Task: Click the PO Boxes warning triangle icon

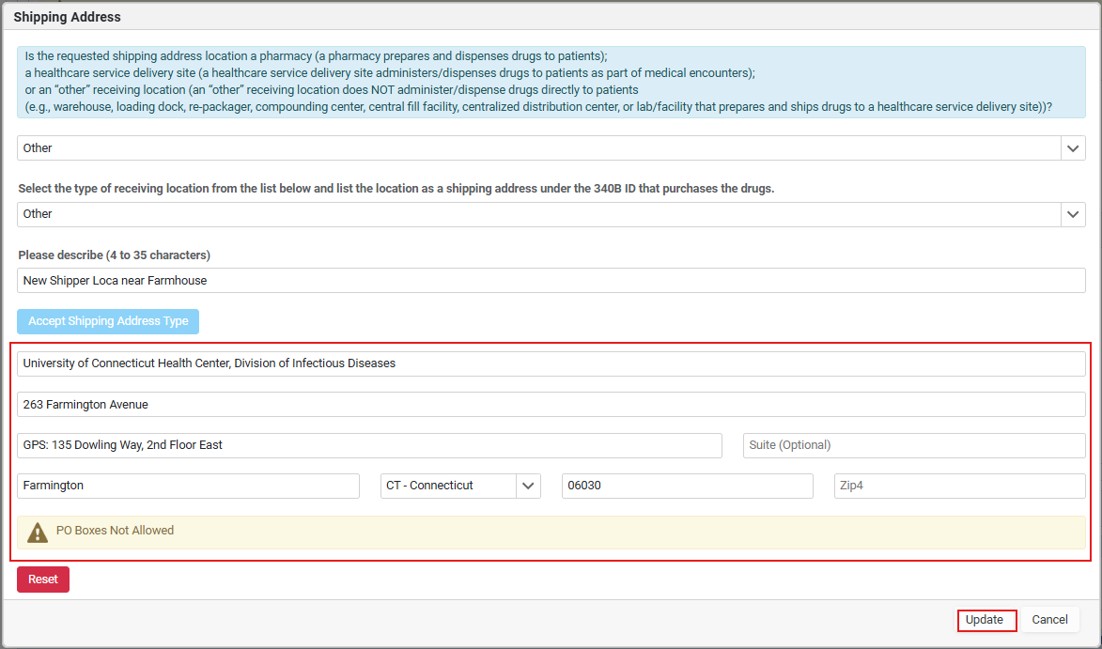Action: coord(37,532)
